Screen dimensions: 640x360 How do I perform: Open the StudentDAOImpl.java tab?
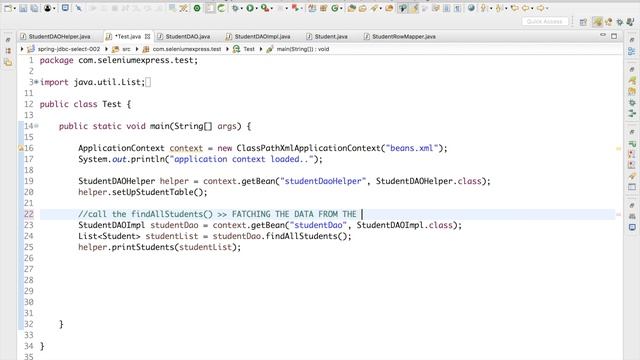tap(262, 36)
